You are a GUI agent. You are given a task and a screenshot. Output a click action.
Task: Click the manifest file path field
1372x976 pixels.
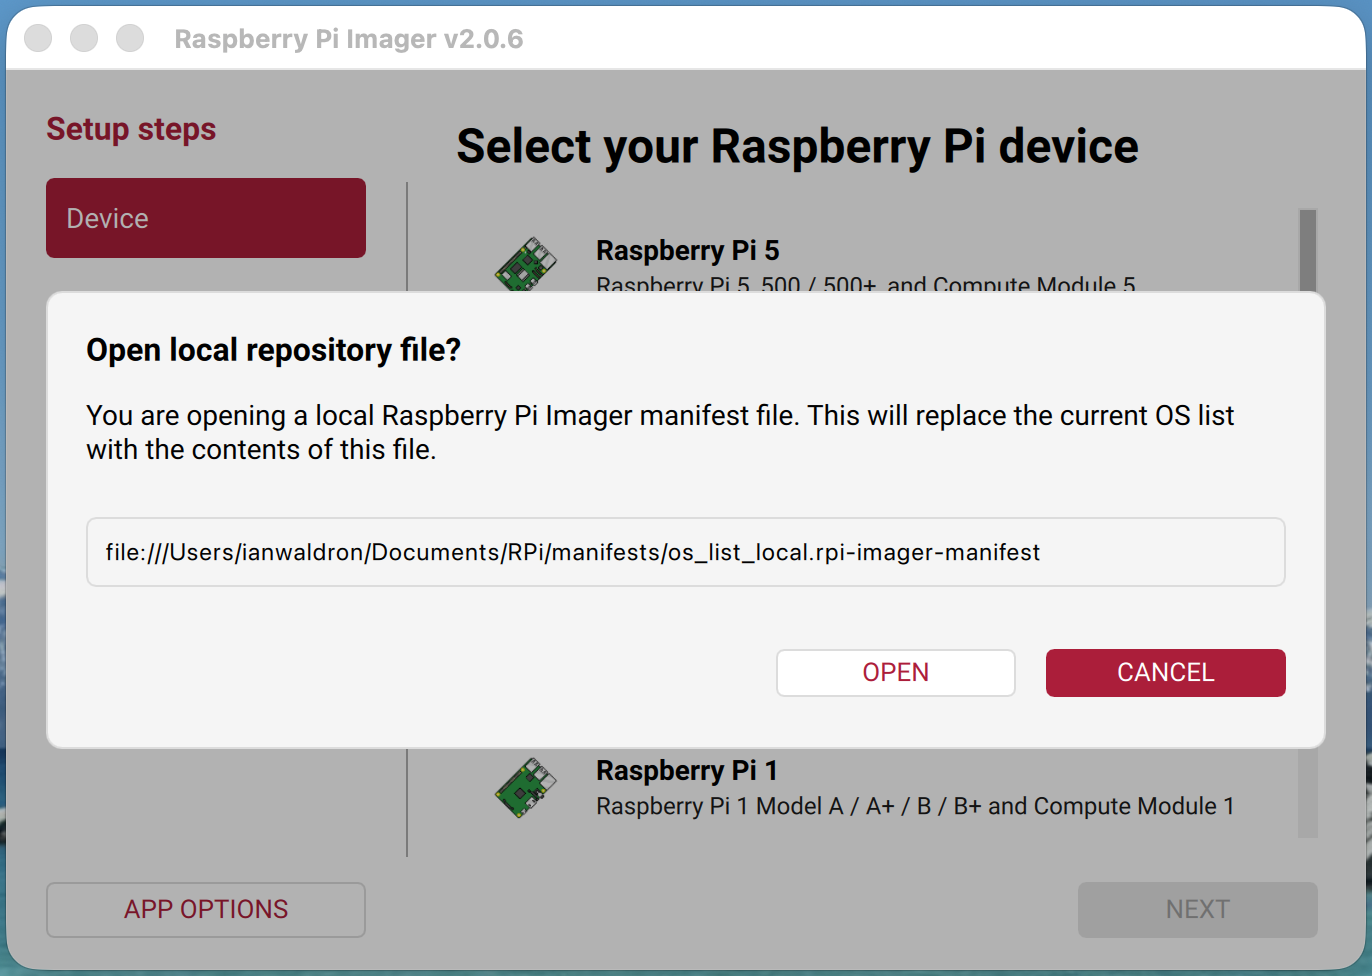pyautogui.click(x=686, y=552)
